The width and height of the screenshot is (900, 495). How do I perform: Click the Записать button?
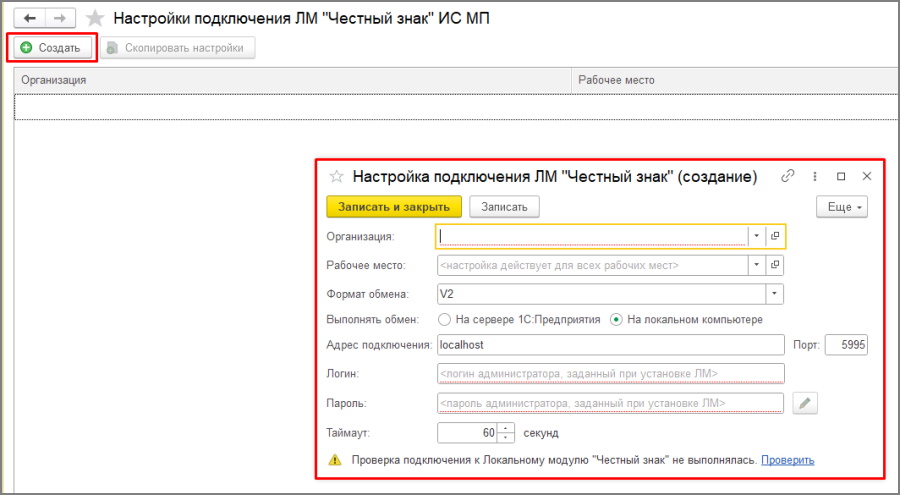coord(504,207)
